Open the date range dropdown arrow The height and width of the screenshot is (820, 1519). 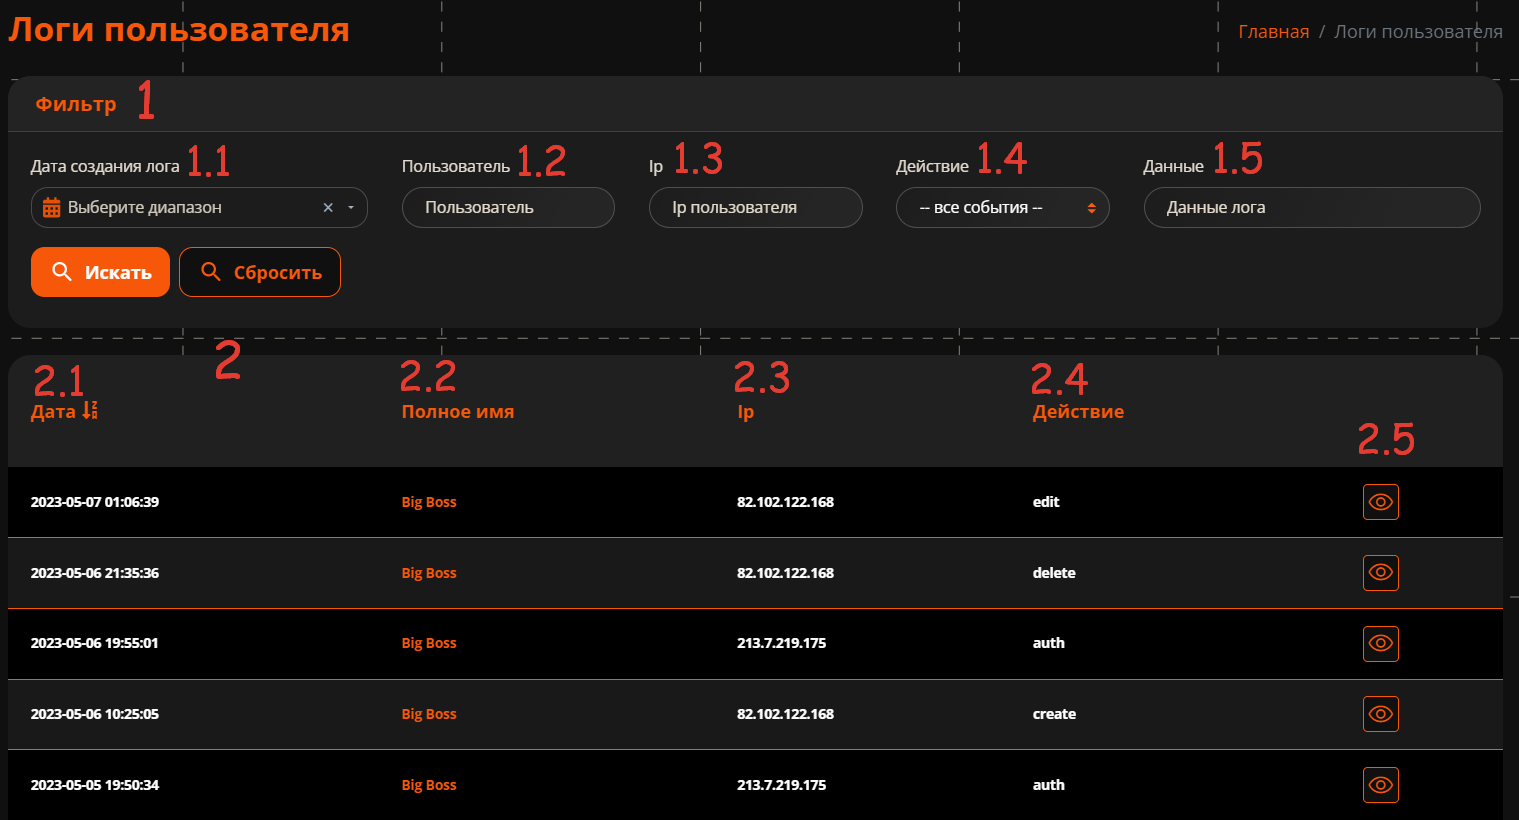pos(351,208)
